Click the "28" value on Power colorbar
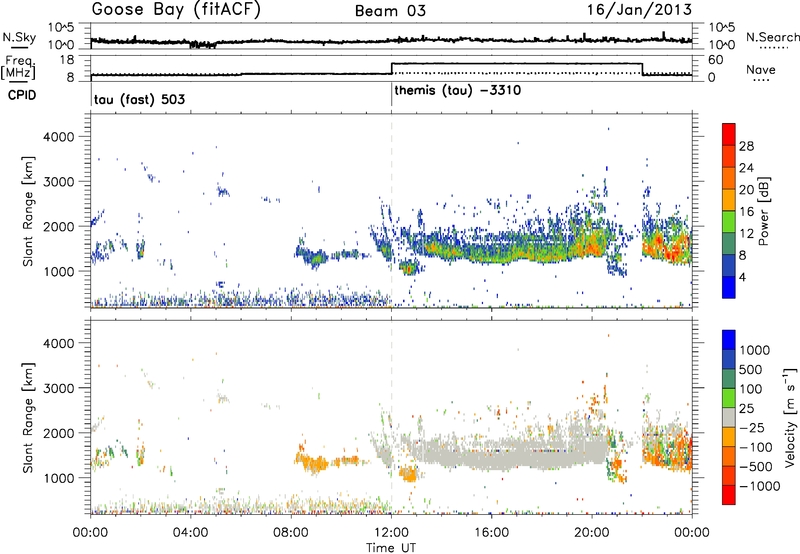Image resolution: width=800 pixels, height=554 pixels. pyautogui.click(x=746, y=146)
